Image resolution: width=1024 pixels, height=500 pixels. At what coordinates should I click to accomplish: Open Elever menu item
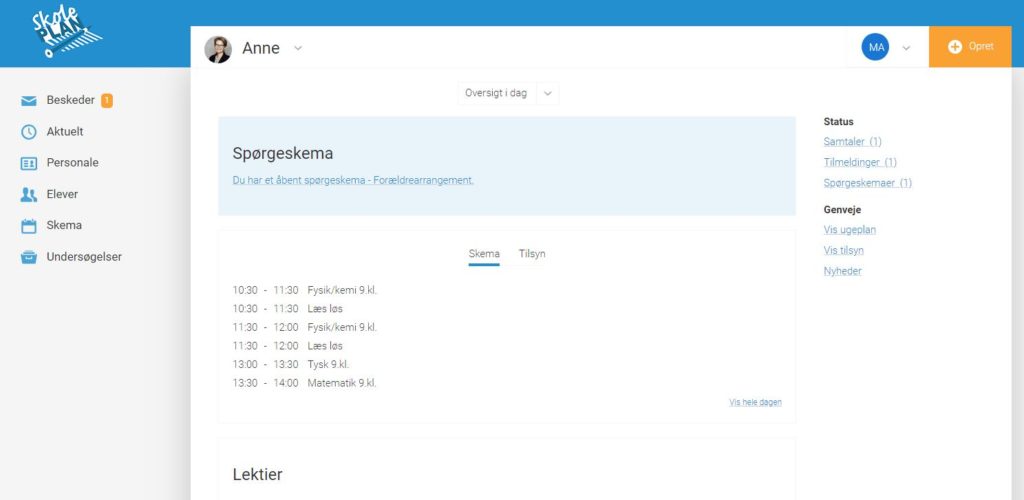(62, 194)
